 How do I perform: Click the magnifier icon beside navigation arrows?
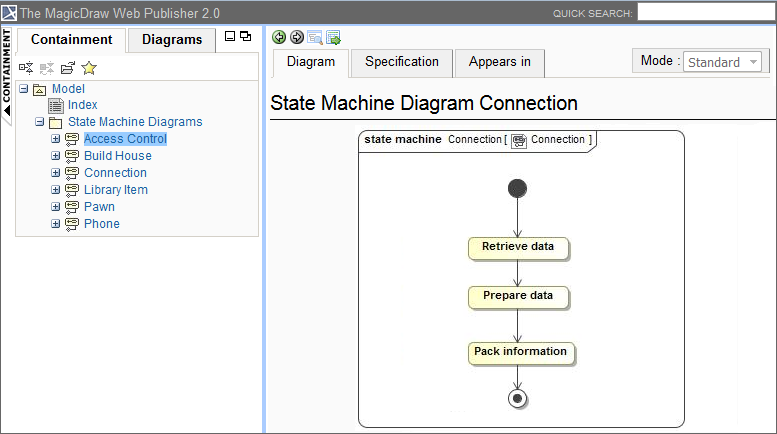click(315, 37)
